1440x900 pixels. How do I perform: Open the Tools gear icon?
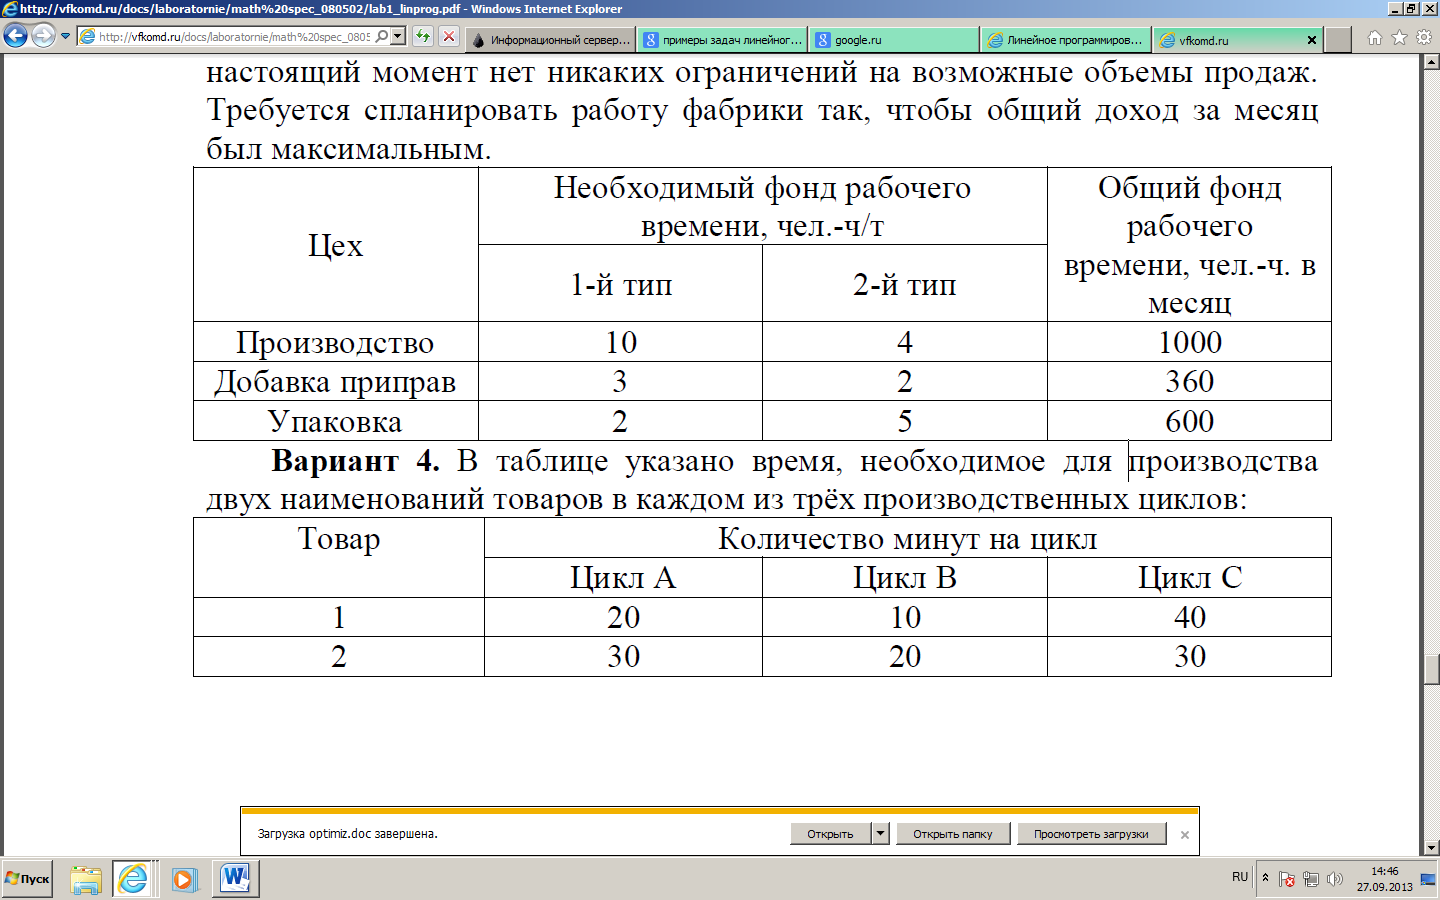click(x=1424, y=38)
